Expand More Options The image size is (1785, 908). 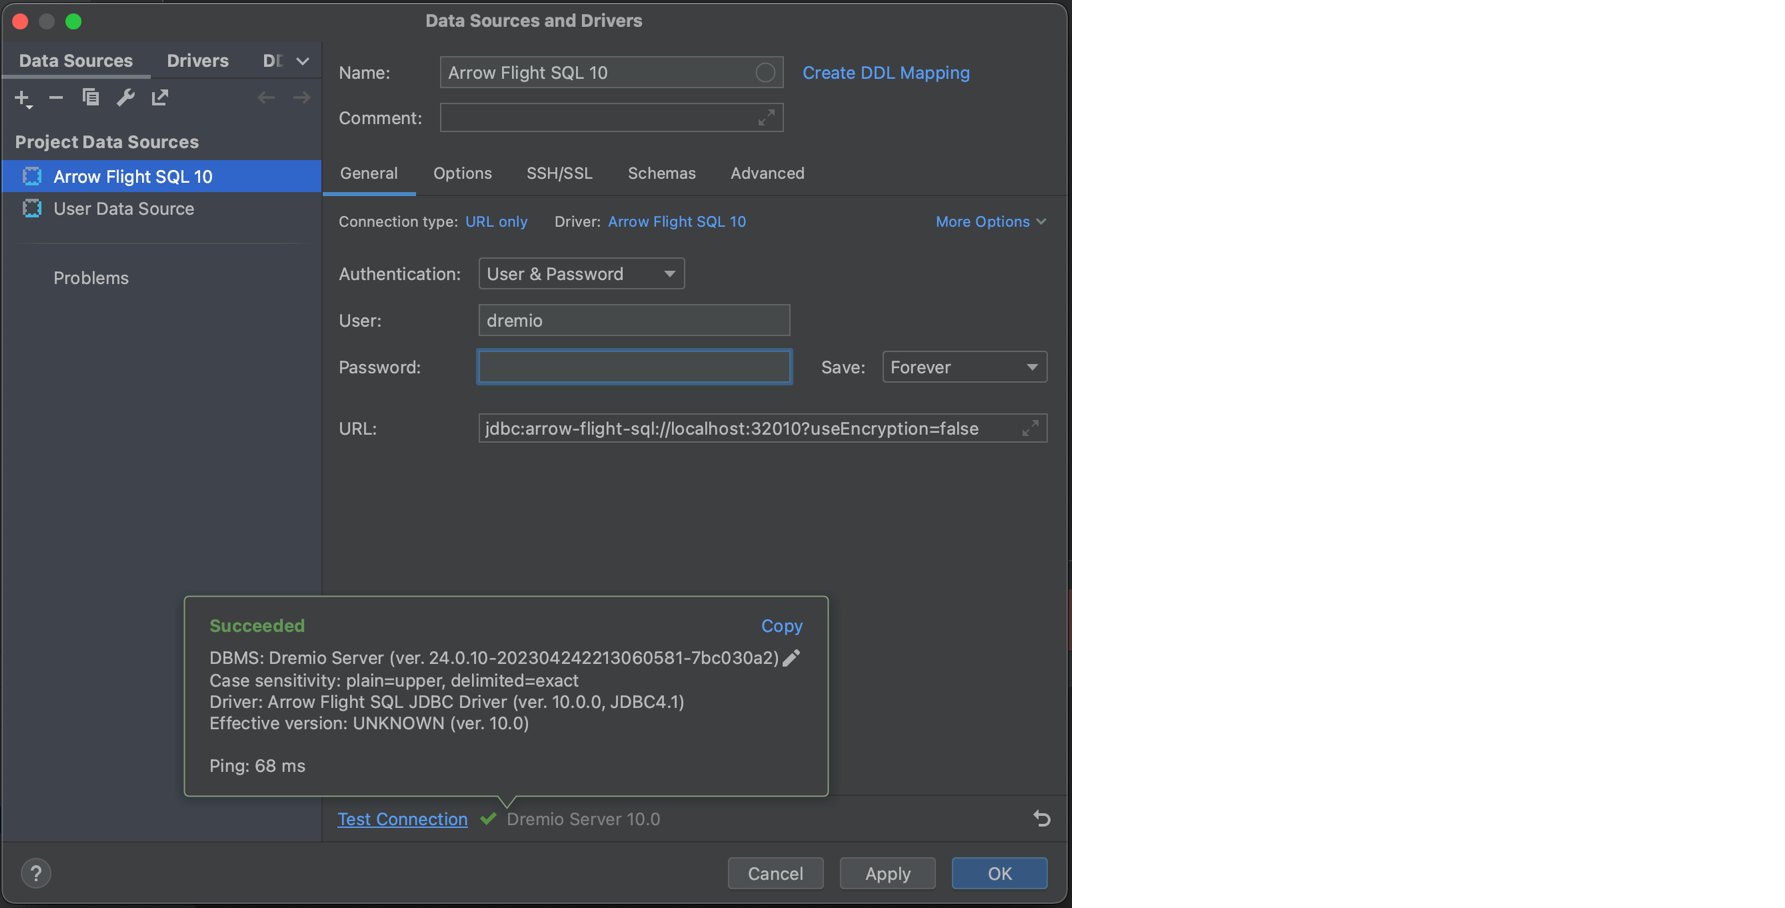(x=989, y=221)
